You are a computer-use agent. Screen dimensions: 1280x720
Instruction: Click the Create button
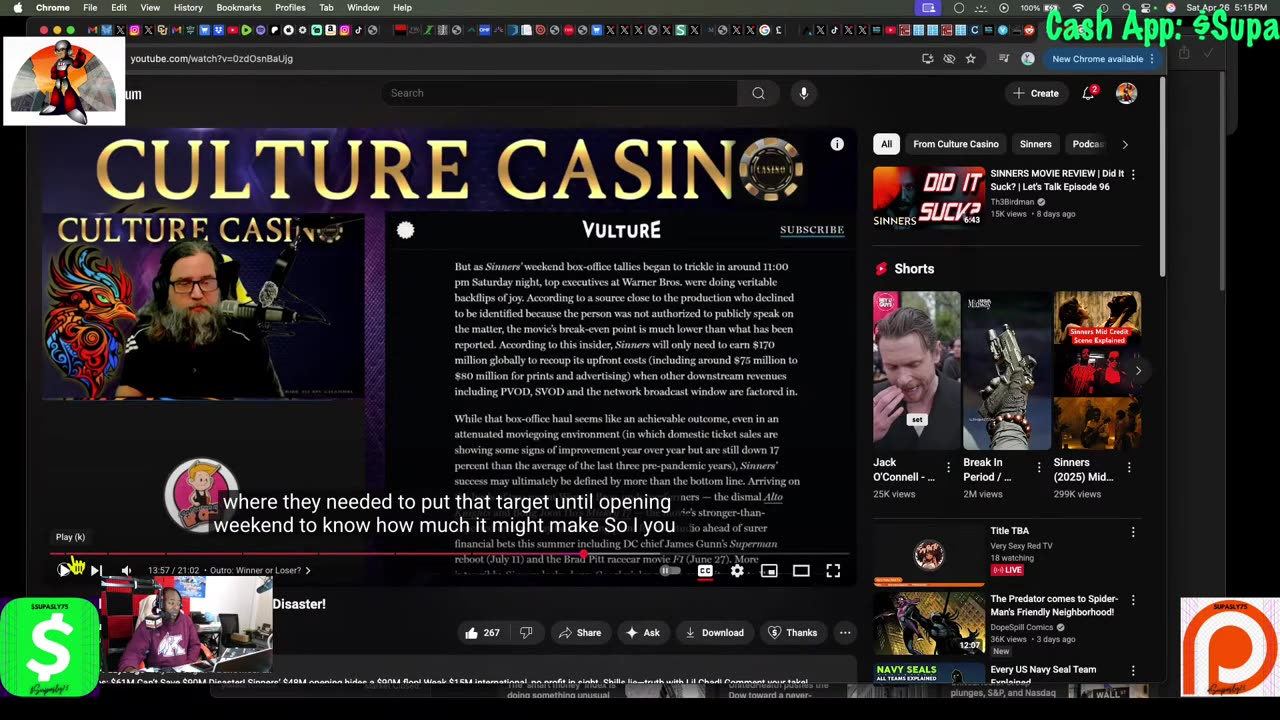coord(1035,93)
